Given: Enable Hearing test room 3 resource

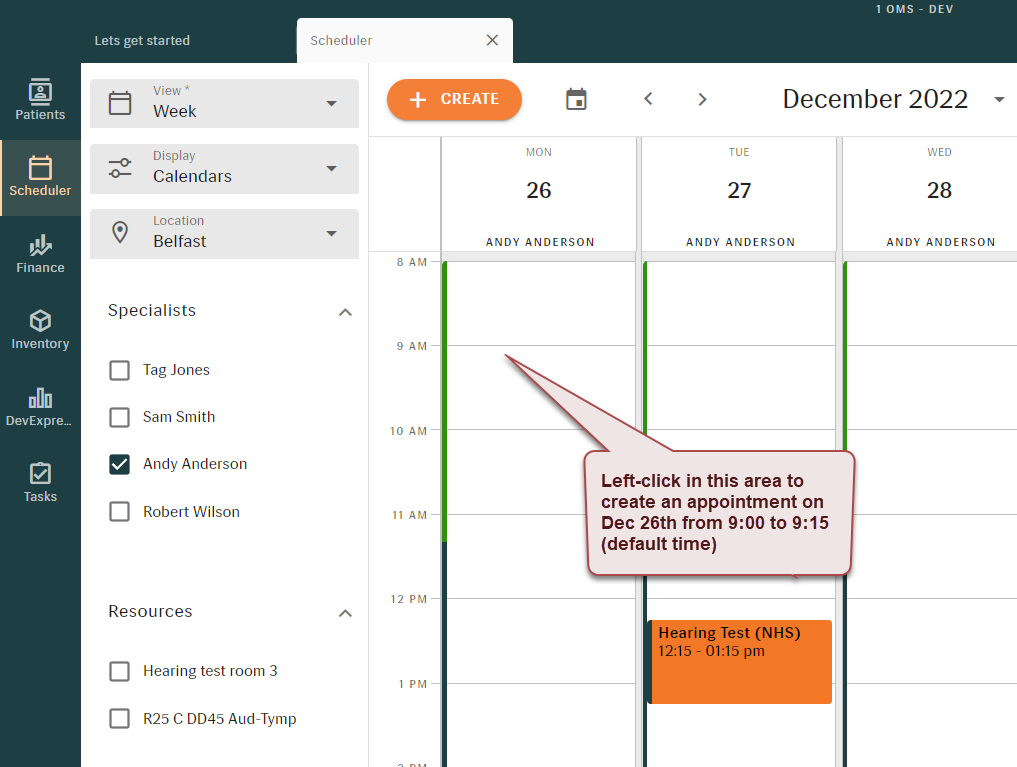Looking at the screenshot, I should [120, 671].
